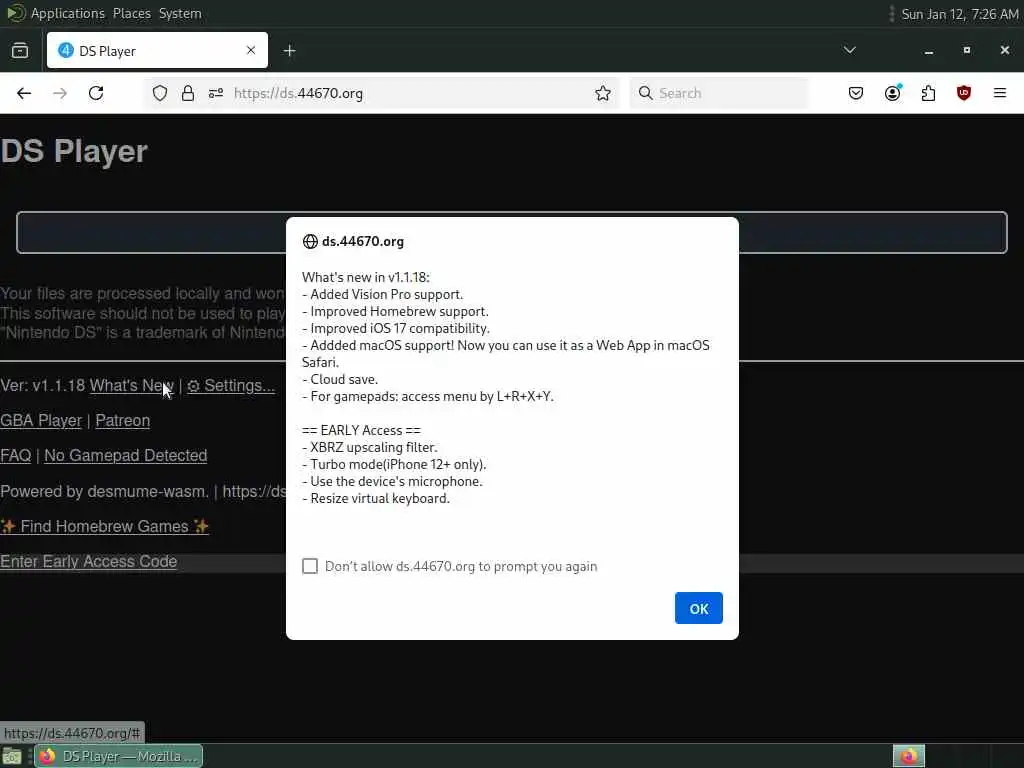This screenshot has width=1024, height=768.
Task: Check 'Don't allow ds.44670.org to prompt you again'
Action: coord(310,566)
